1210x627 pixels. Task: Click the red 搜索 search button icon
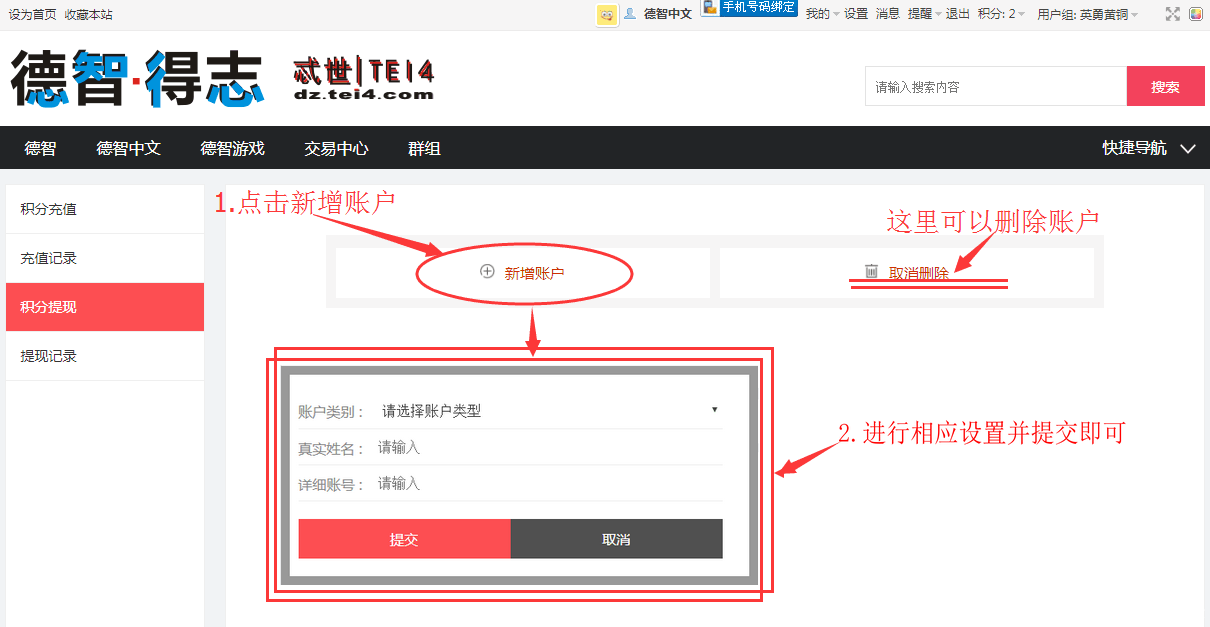pos(1165,86)
